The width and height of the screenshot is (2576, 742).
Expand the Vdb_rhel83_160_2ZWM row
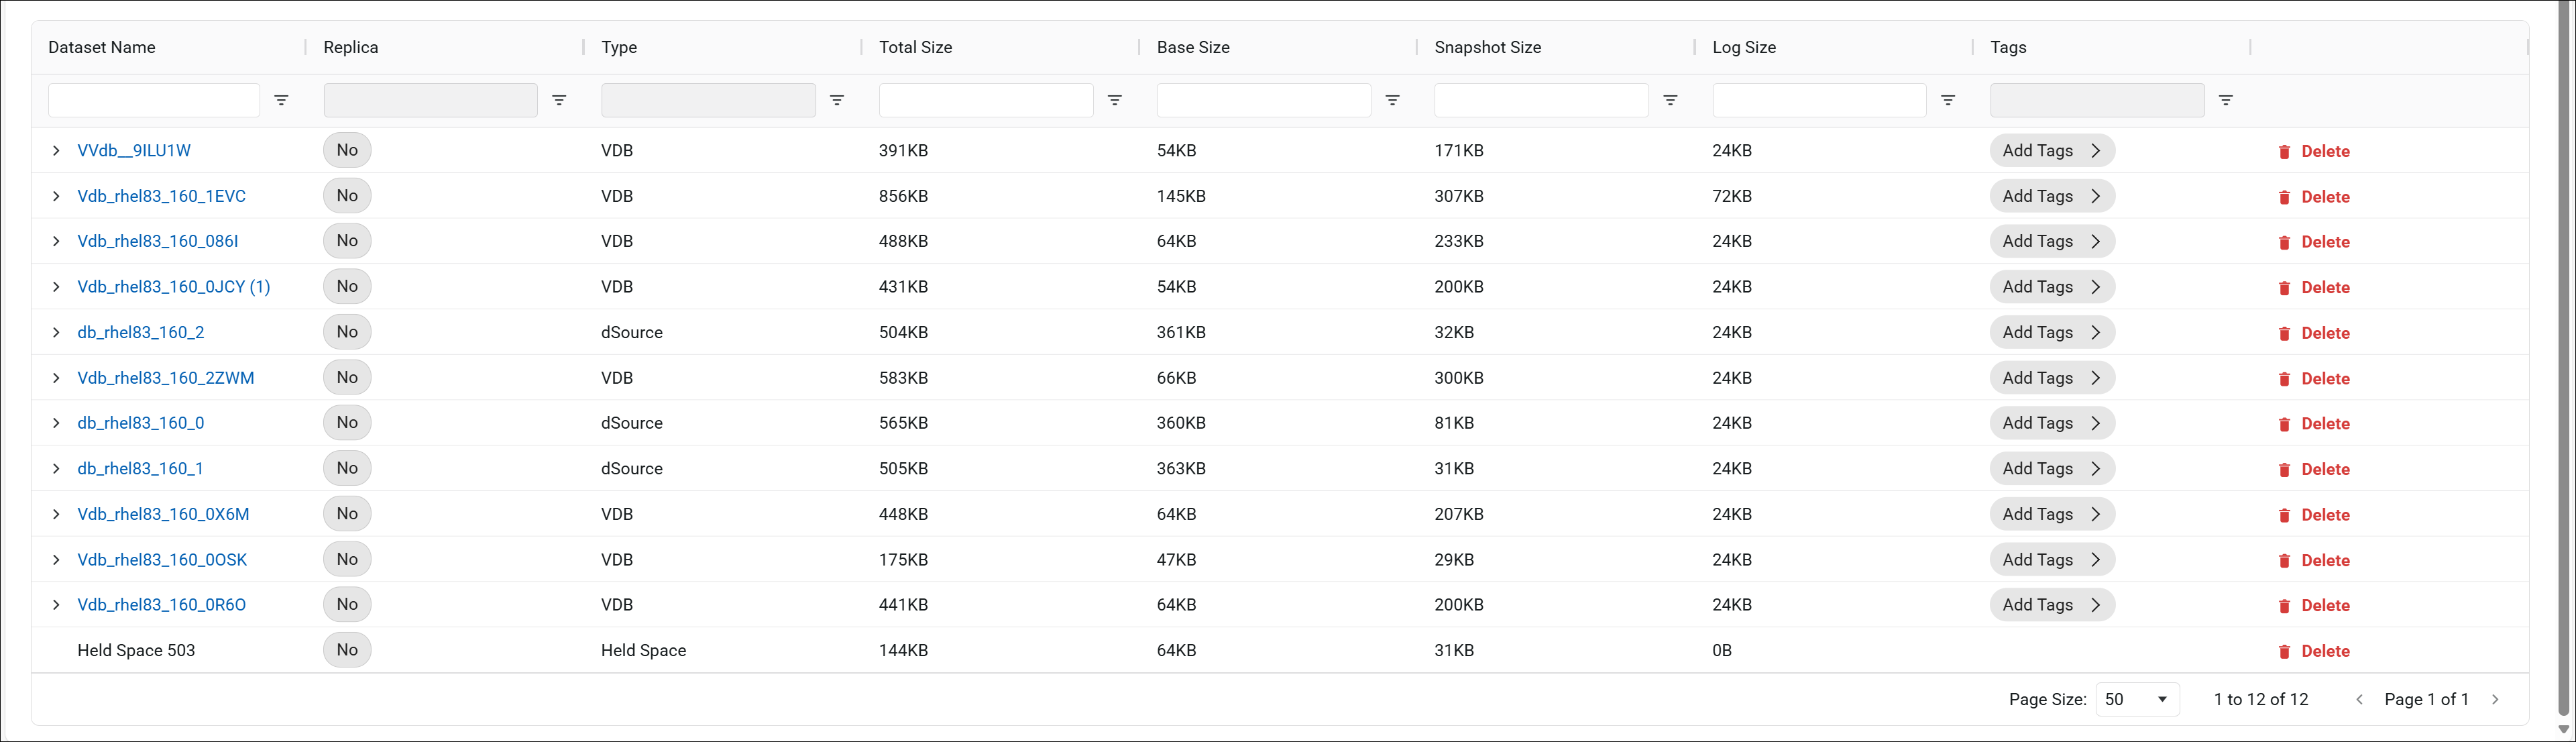(x=56, y=378)
